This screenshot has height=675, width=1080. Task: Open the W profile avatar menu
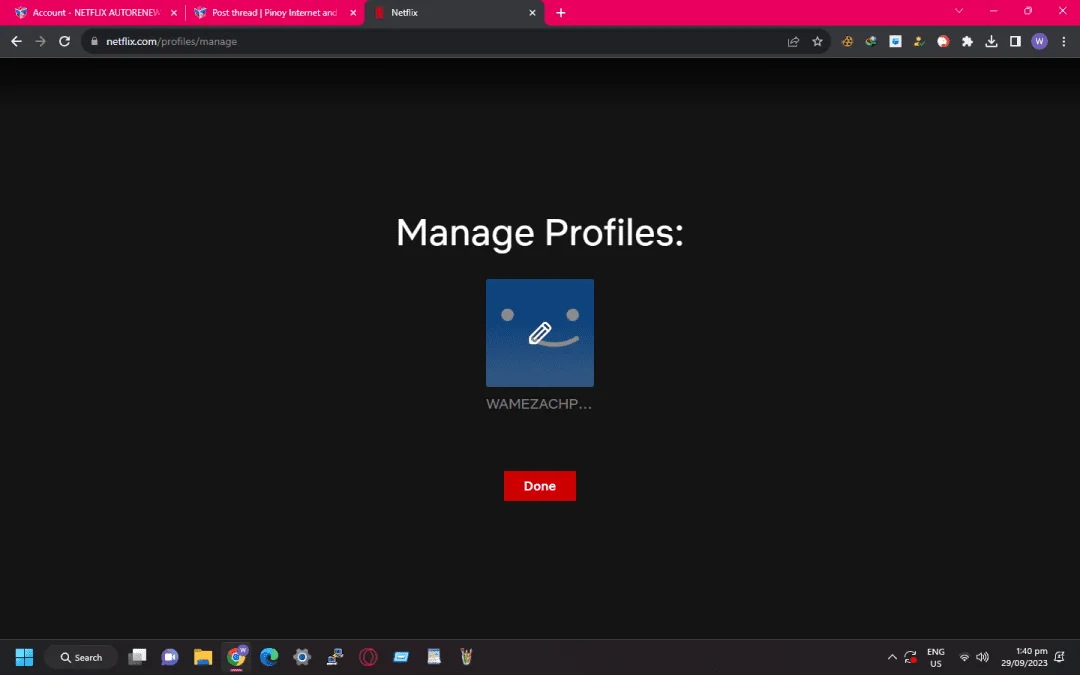[x=1039, y=41]
